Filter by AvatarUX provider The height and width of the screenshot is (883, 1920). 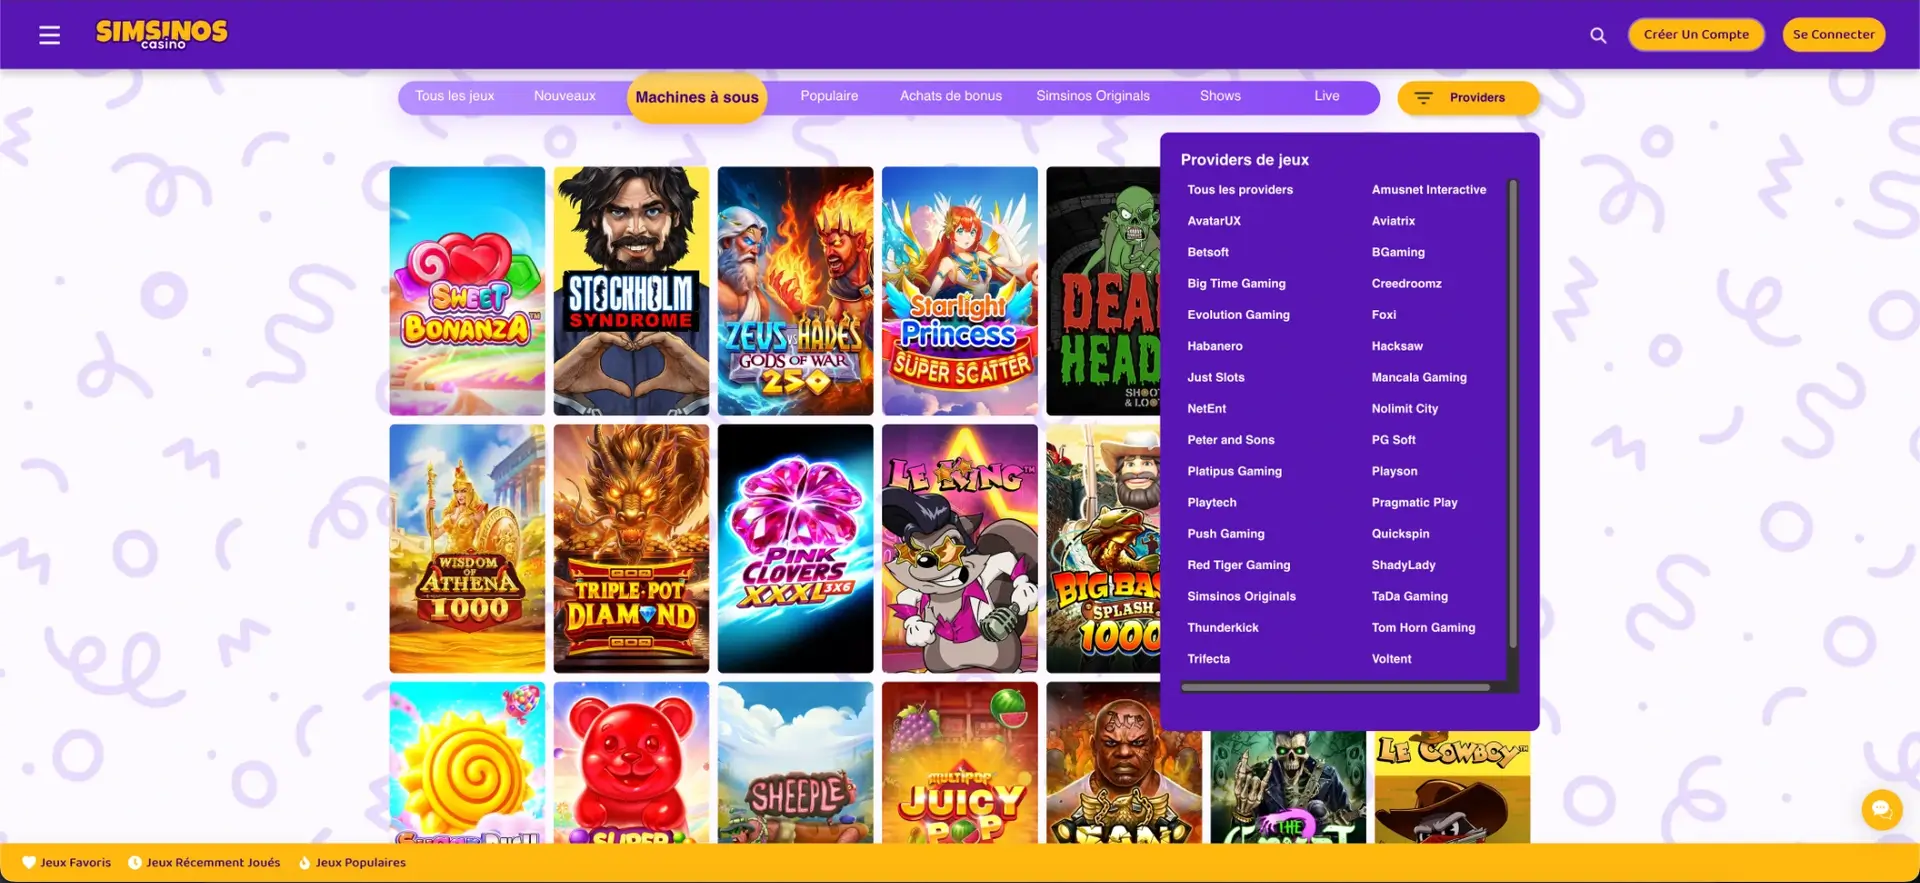pyautogui.click(x=1214, y=221)
